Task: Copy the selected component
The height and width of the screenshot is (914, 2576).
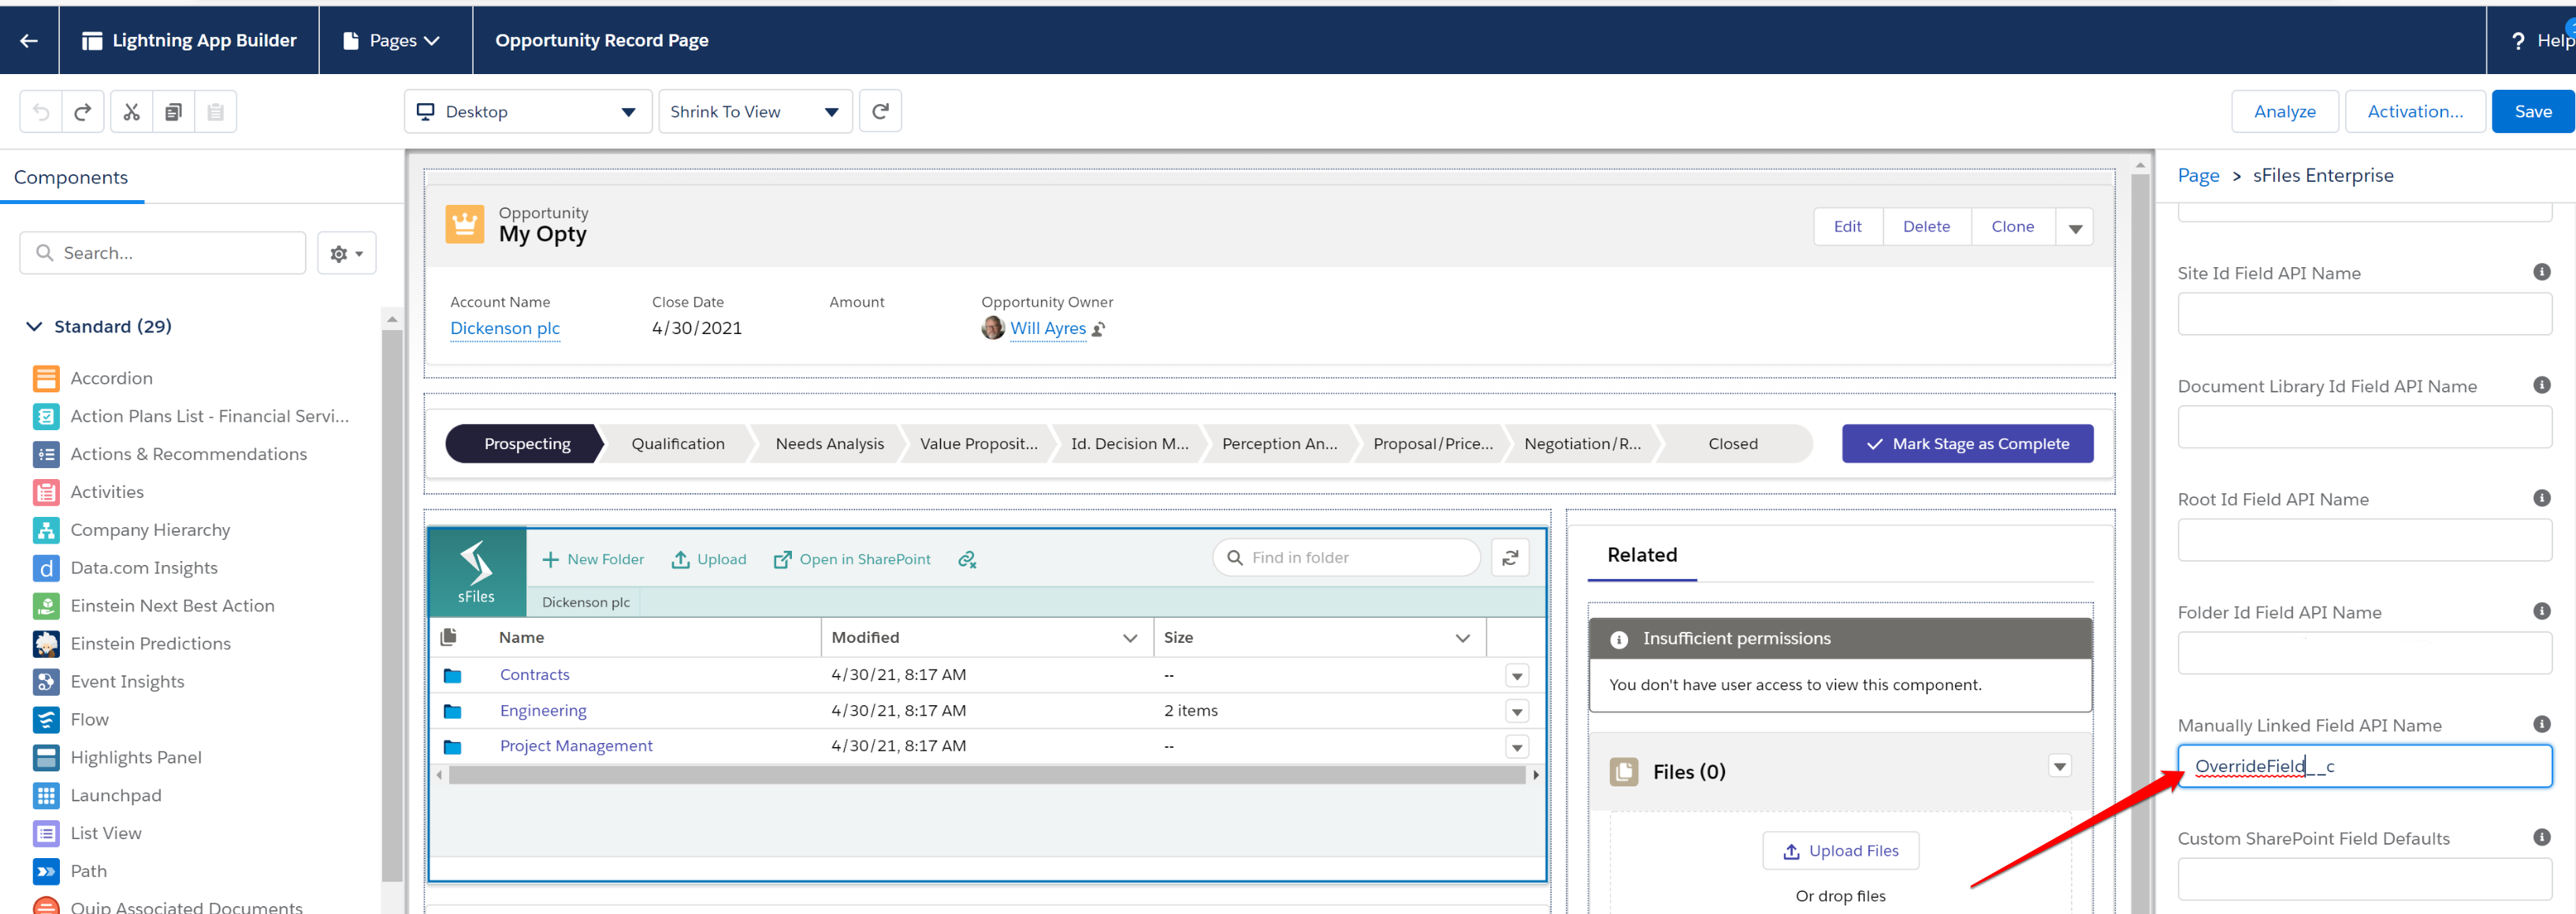Action: [x=173, y=112]
